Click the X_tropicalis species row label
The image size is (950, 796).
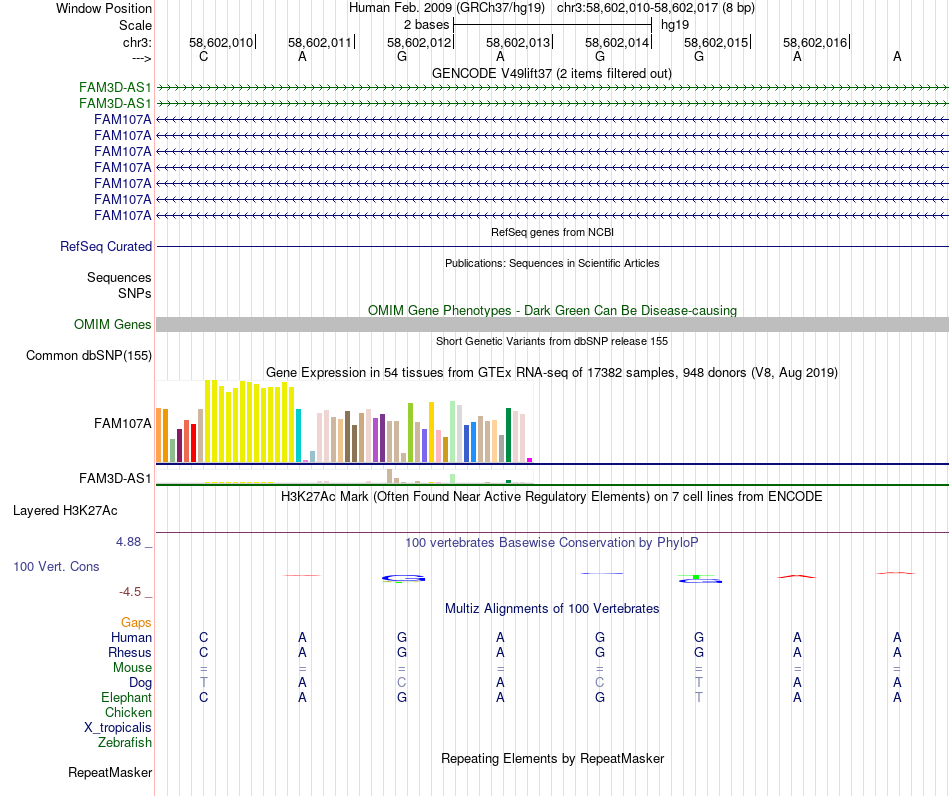[x=118, y=728]
